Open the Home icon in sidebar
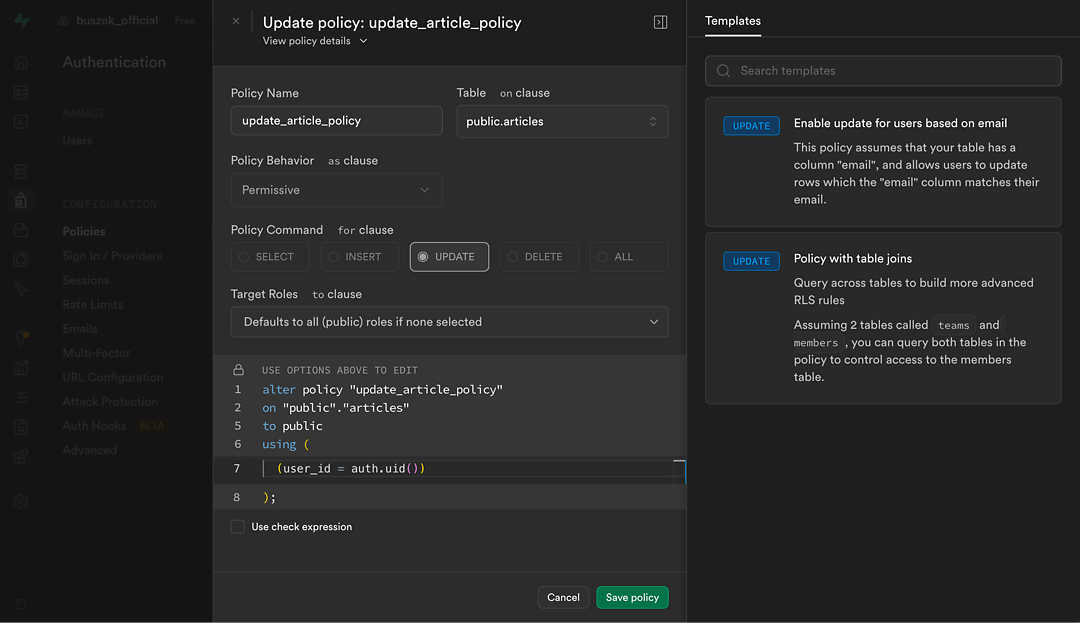The height and width of the screenshot is (623, 1080). (x=21, y=63)
